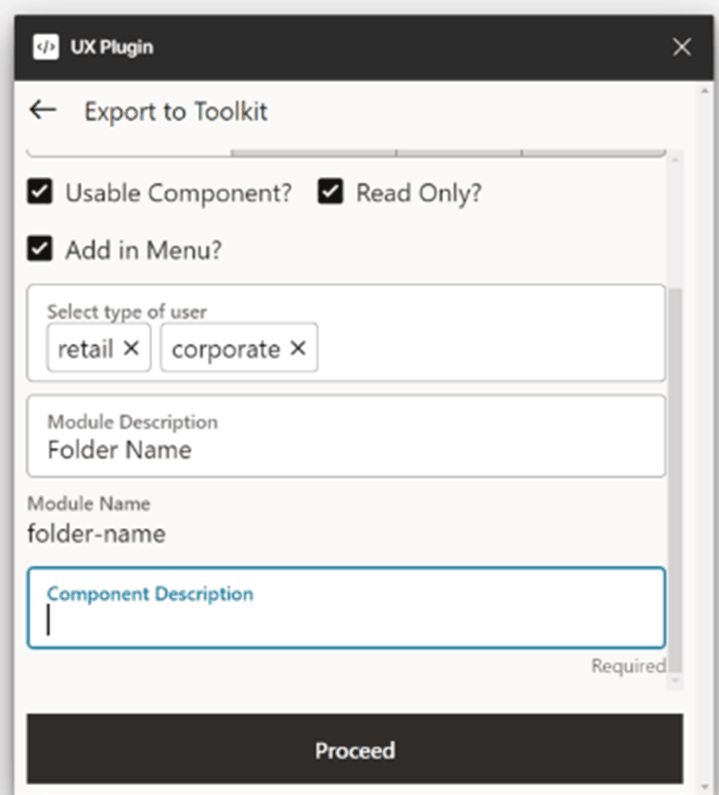This screenshot has height=795, width=719.
Task: Click the UX Plugin title text
Action: (112, 47)
